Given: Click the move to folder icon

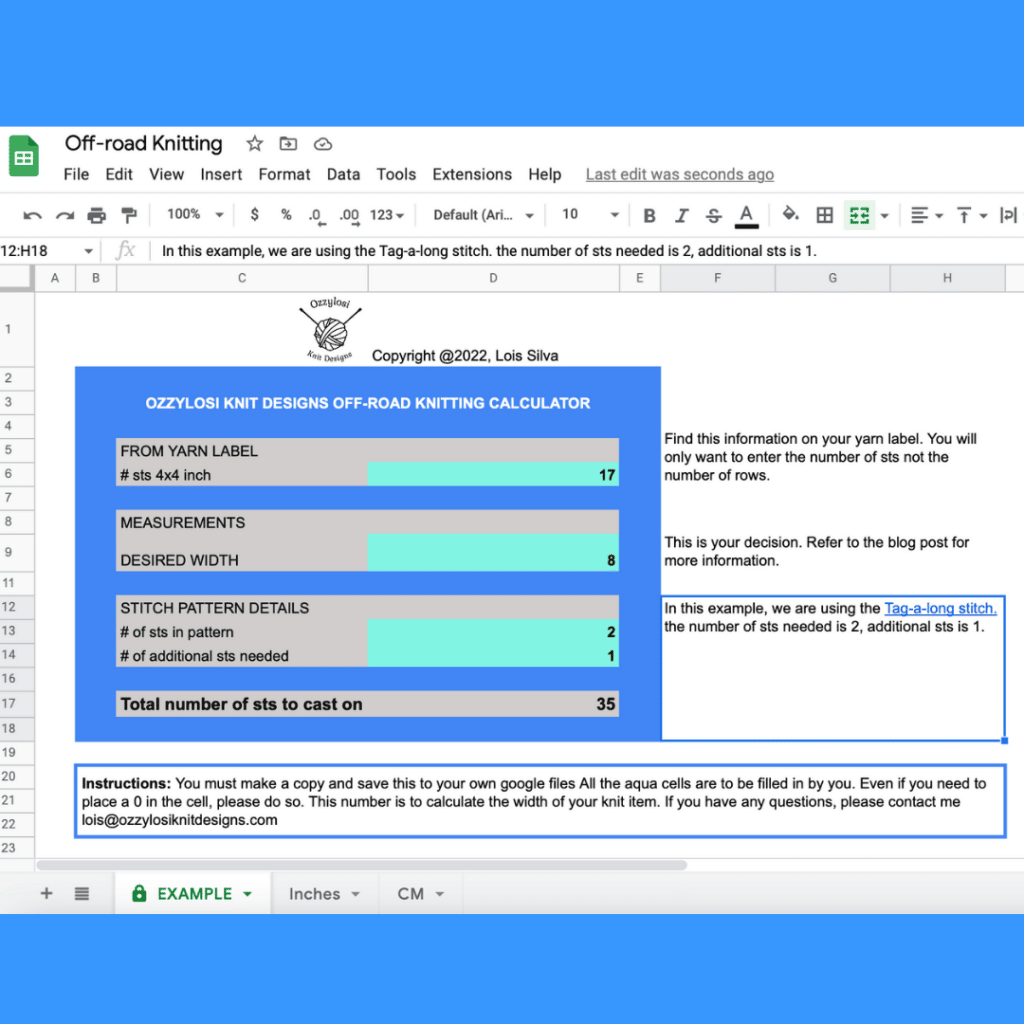Looking at the screenshot, I should tap(288, 144).
